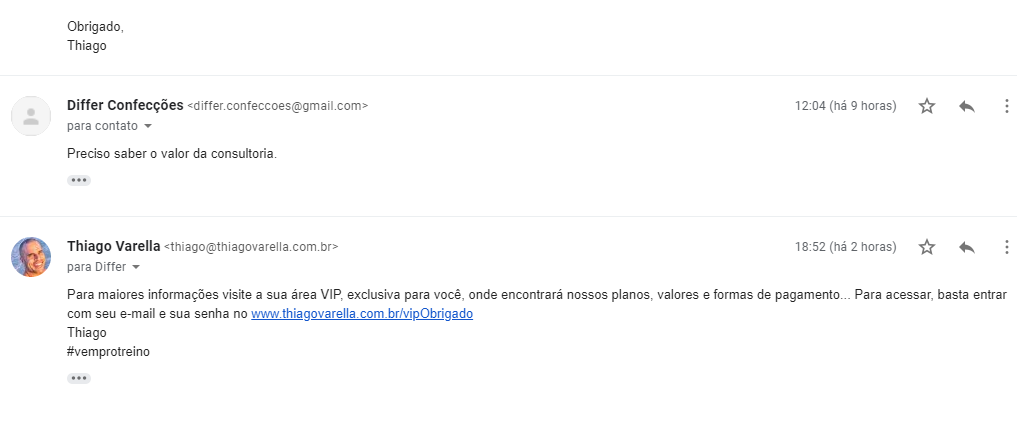1035x426 pixels.
Task: Open more options for Thiago Varella's message
Action: click(x=1006, y=247)
